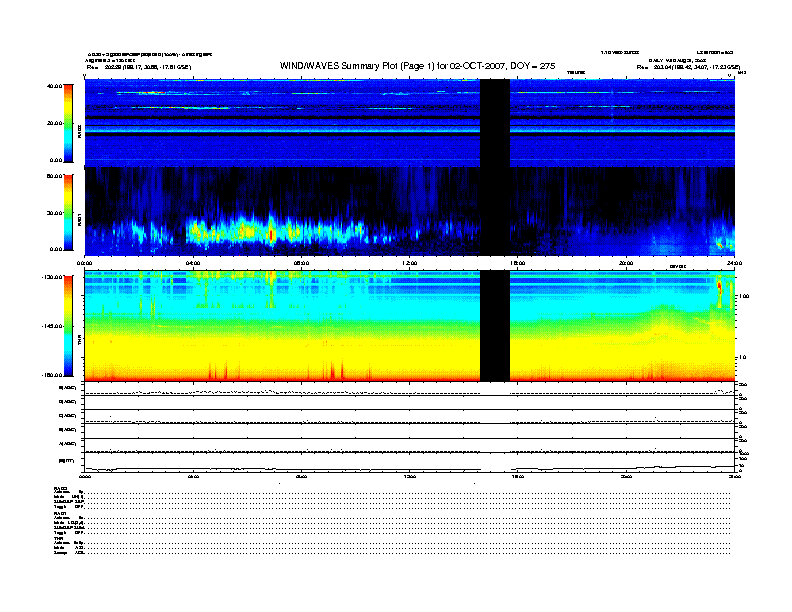Click the TNR status block heading at bottom
This screenshot has width=792, height=612.
58,538
